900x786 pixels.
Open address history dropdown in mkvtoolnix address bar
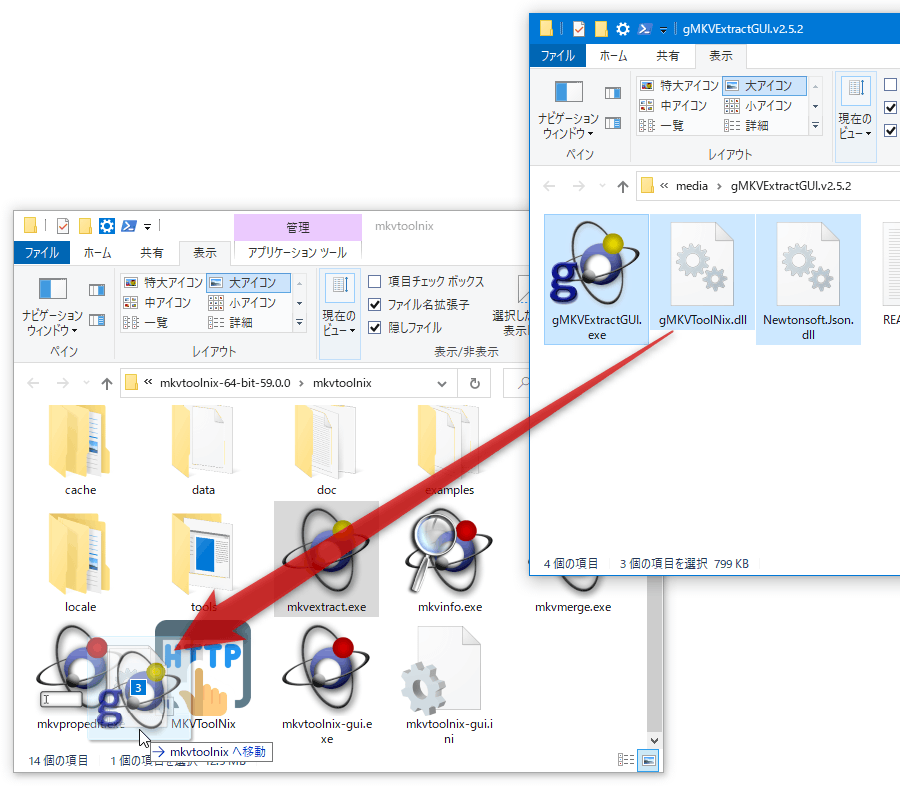(441, 384)
